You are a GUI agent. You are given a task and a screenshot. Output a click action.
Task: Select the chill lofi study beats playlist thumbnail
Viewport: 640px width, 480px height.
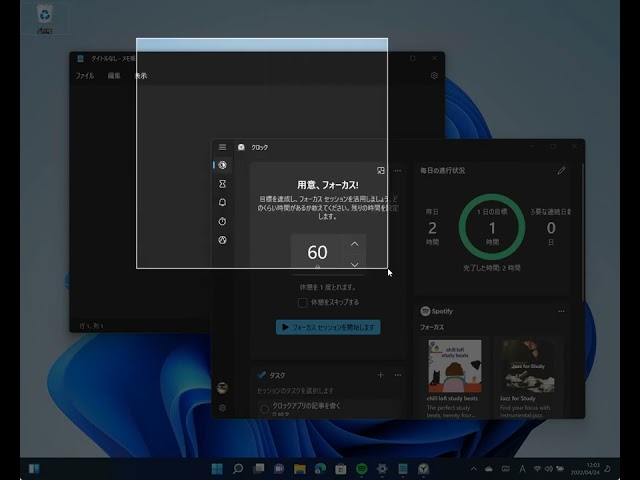455,365
